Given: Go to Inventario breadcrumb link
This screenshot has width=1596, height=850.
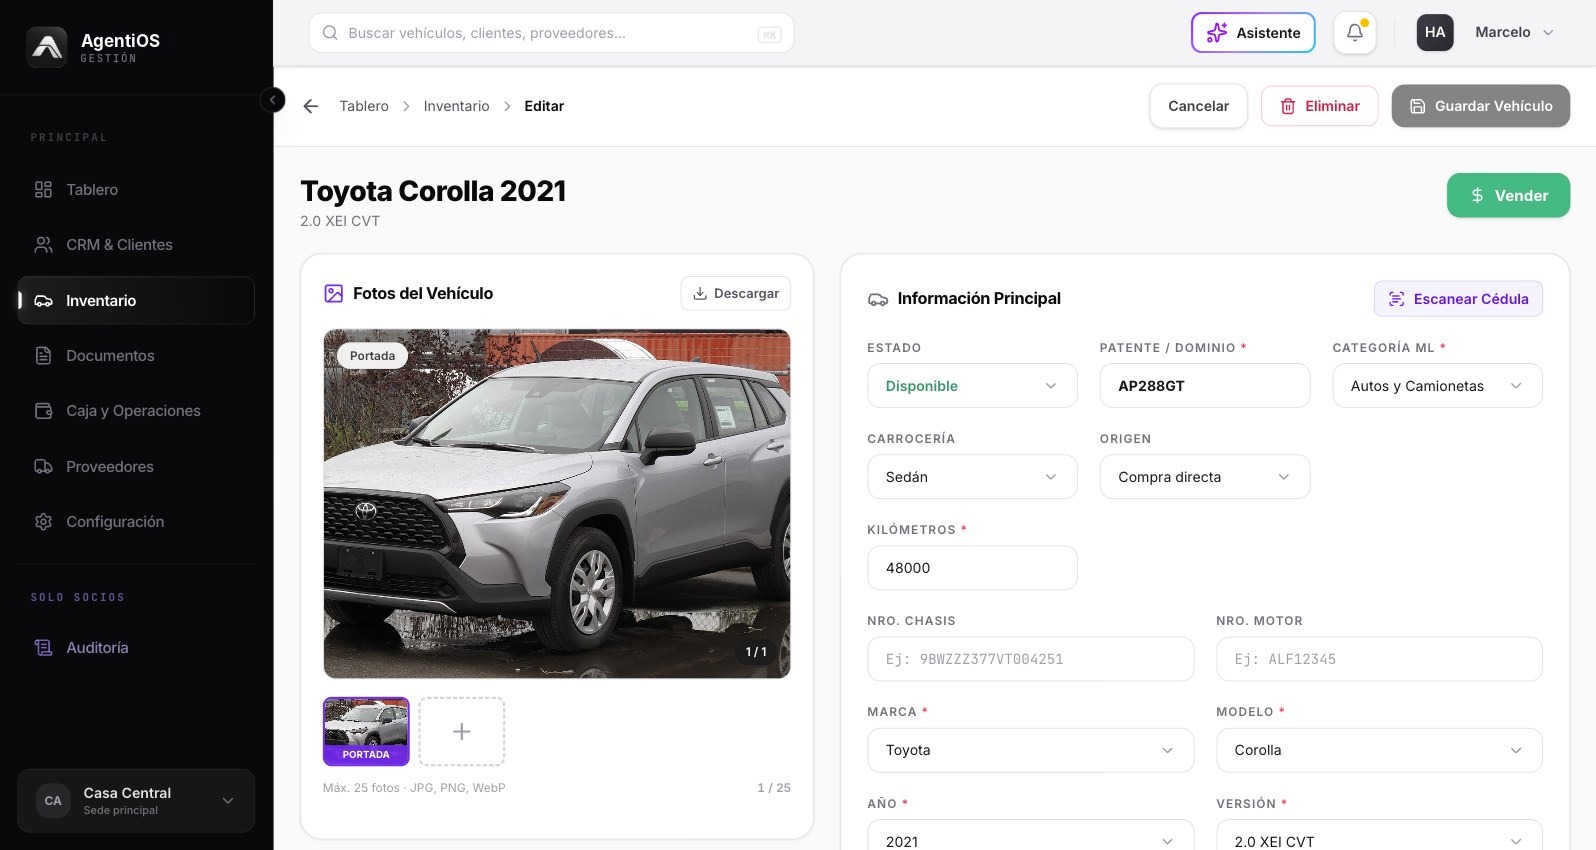Looking at the screenshot, I should point(456,106).
